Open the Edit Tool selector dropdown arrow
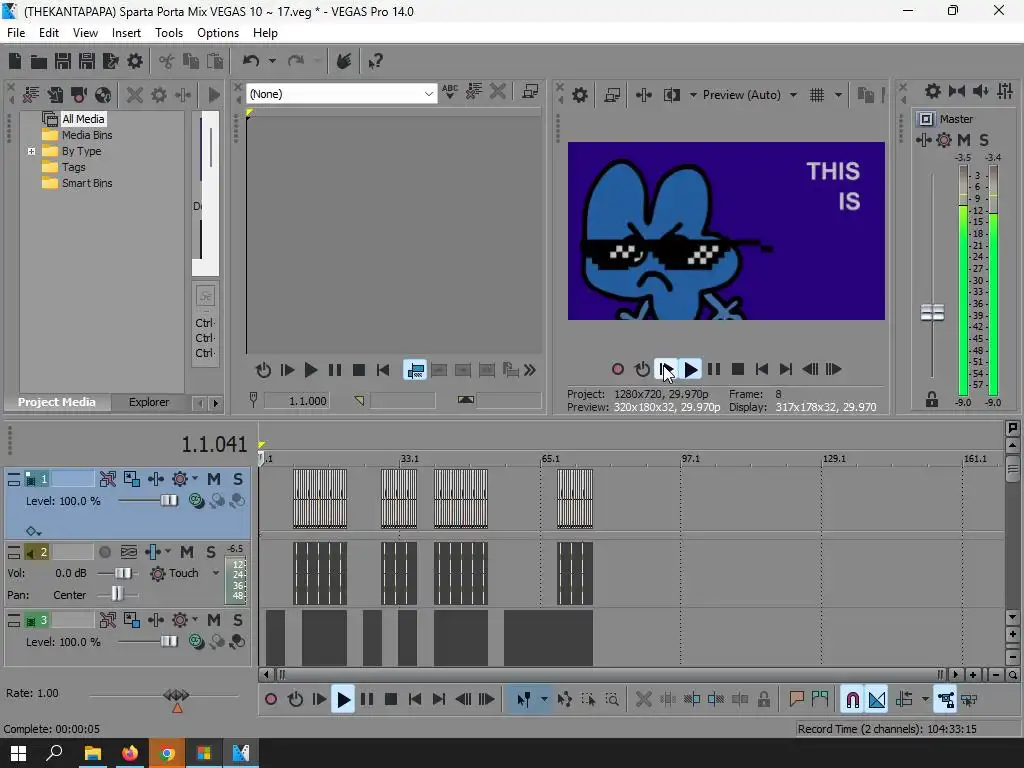Screen dimensions: 1024x768 click(544, 699)
